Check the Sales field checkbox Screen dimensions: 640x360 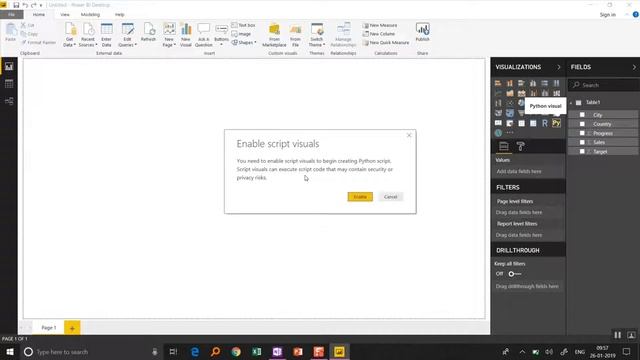coord(582,142)
